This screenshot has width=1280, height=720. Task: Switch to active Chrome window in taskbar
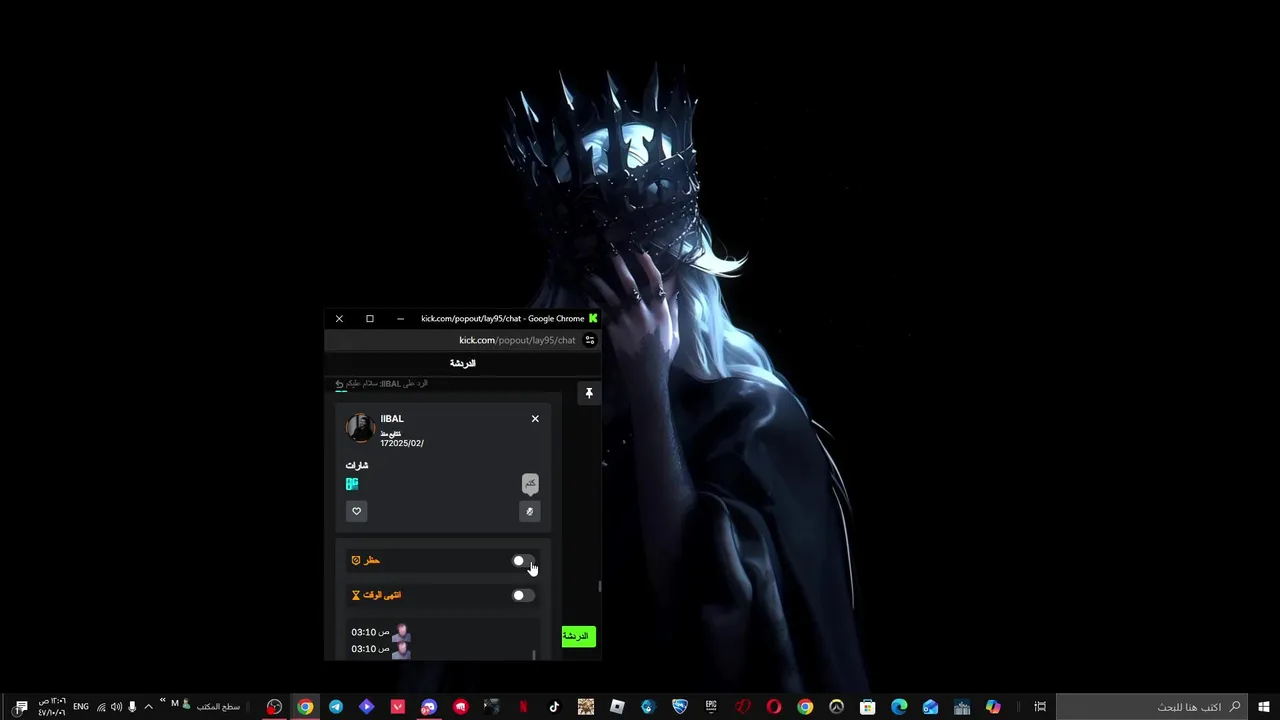pyautogui.click(x=304, y=707)
